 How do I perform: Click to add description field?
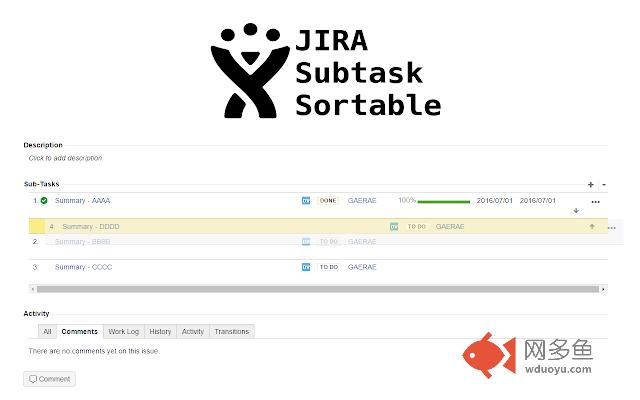tap(65, 158)
